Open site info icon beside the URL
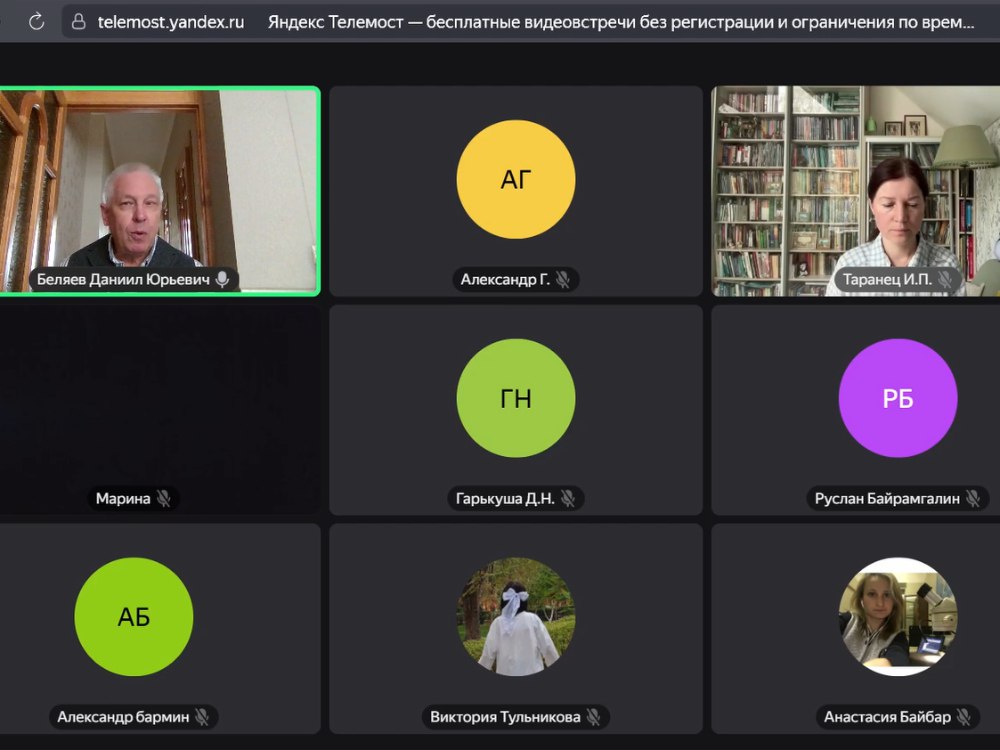 coord(79,22)
